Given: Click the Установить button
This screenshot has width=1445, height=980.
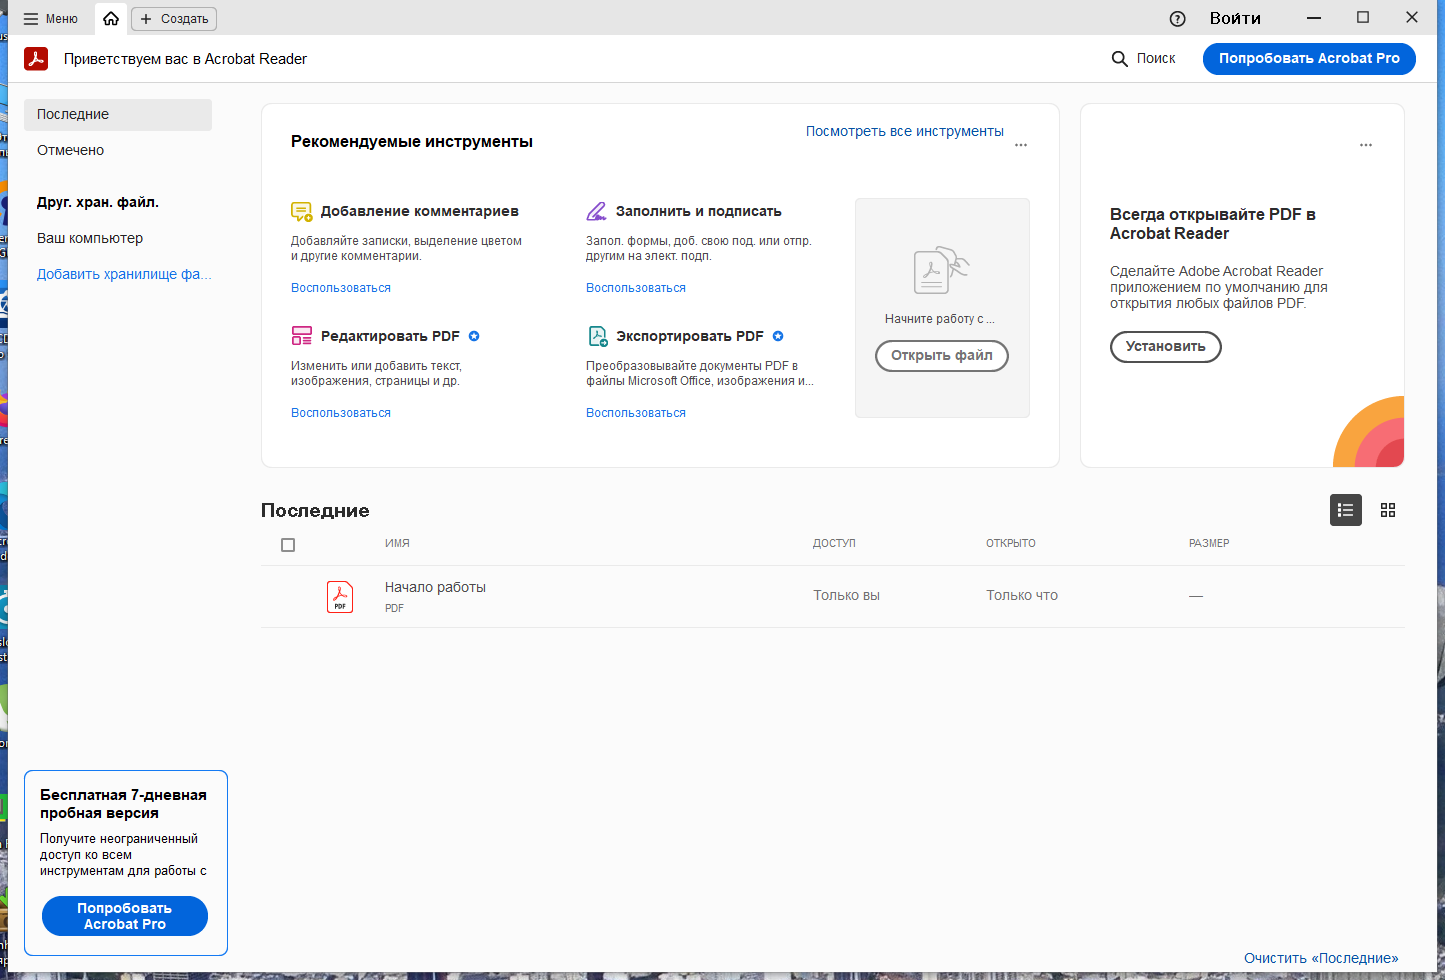Looking at the screenshot, I should tap(1165, 347).
